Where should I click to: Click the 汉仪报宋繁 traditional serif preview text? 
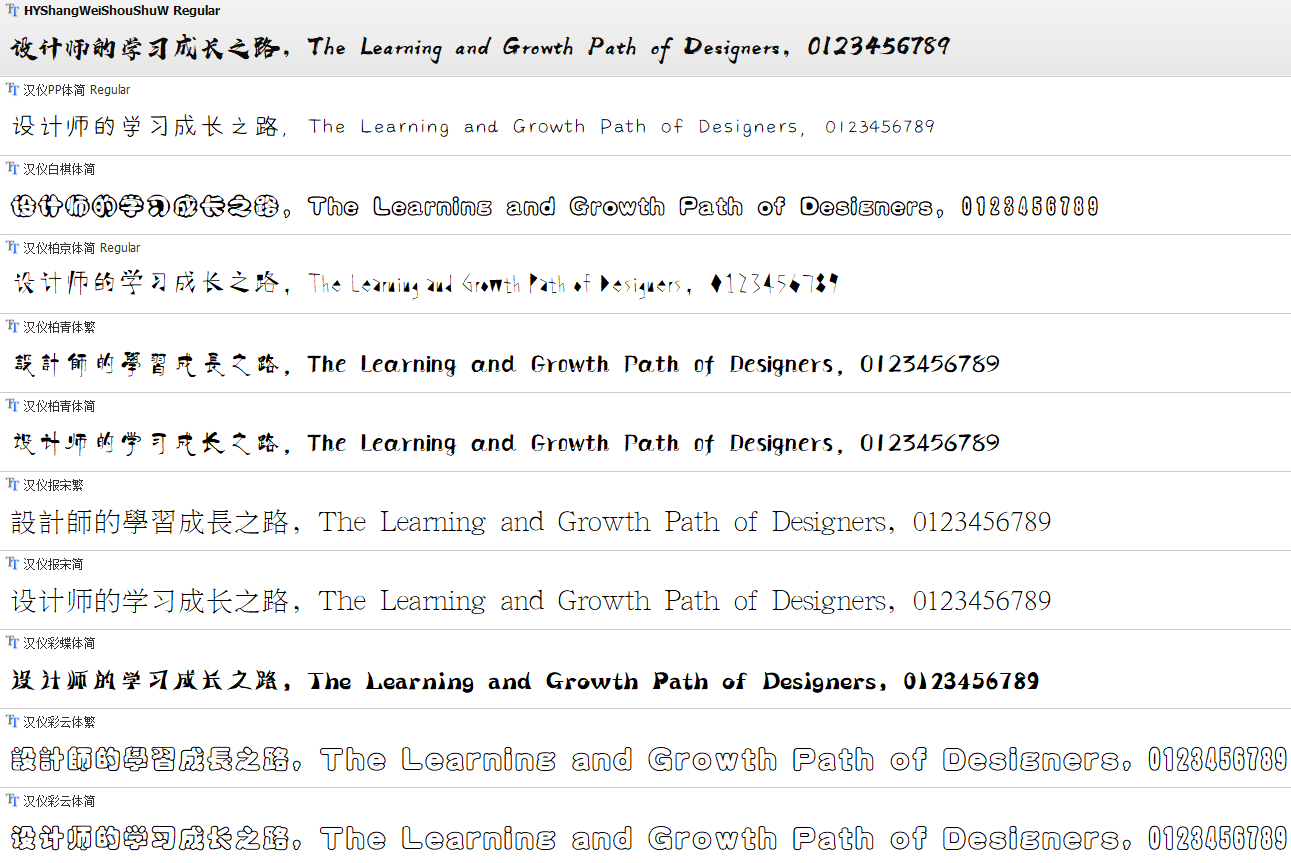pyautogui.click(x=530, y=522)
